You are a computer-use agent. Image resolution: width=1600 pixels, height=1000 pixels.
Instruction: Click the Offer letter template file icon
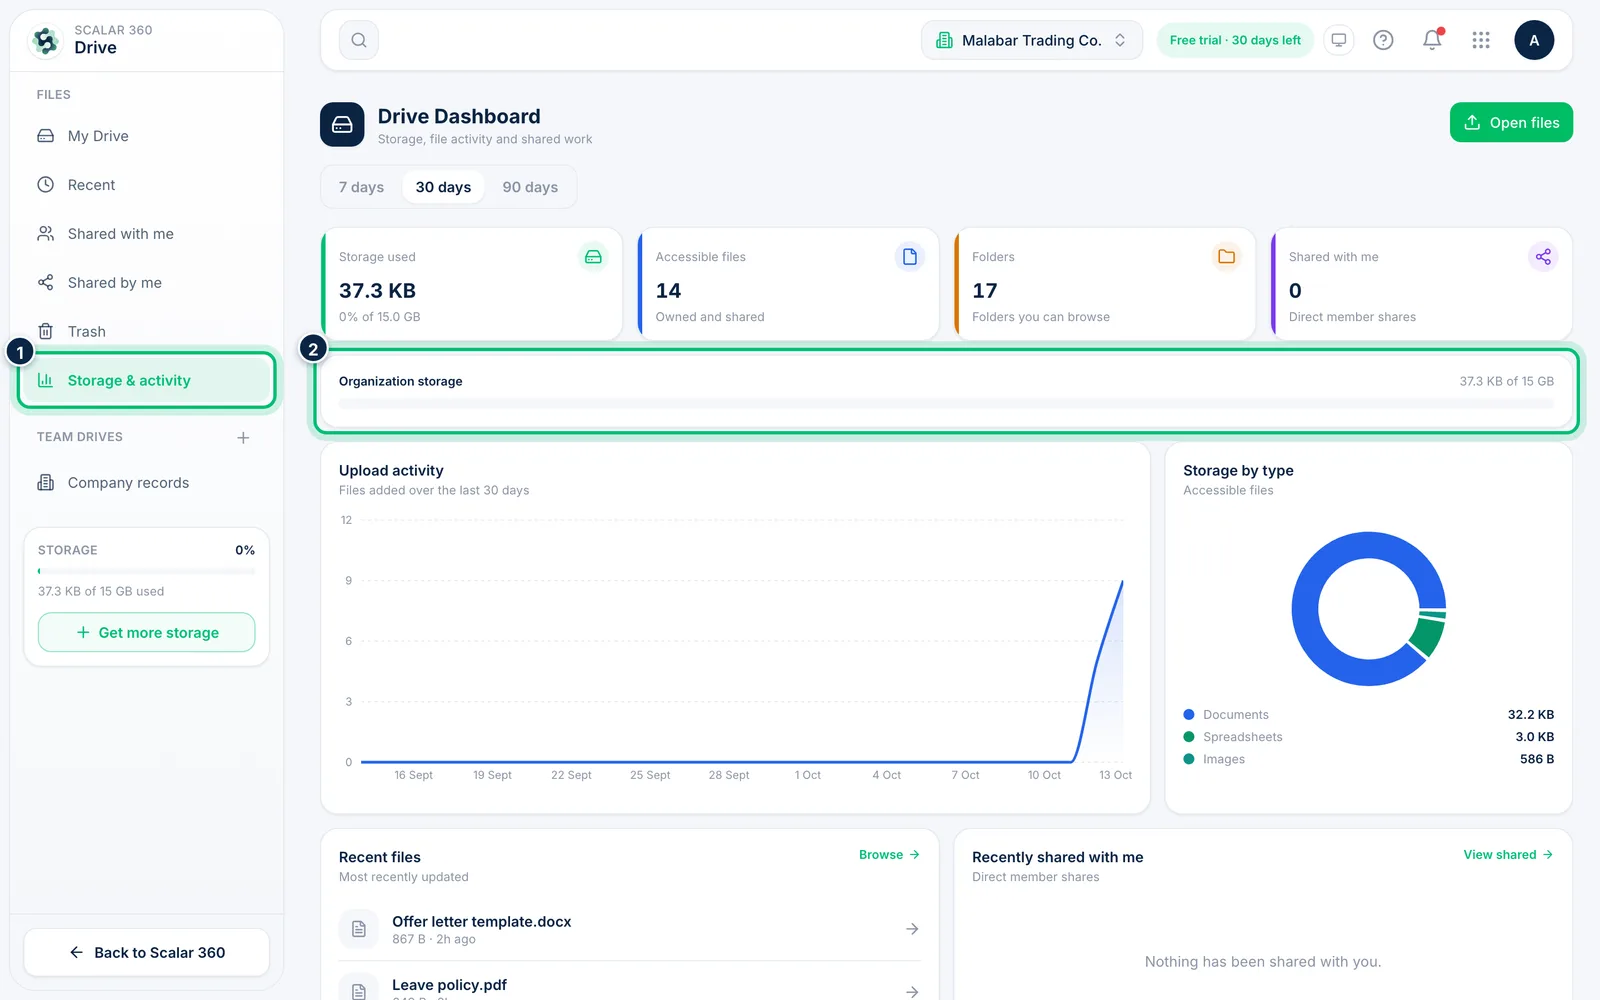pyautogui.click(x=359, y=929)
